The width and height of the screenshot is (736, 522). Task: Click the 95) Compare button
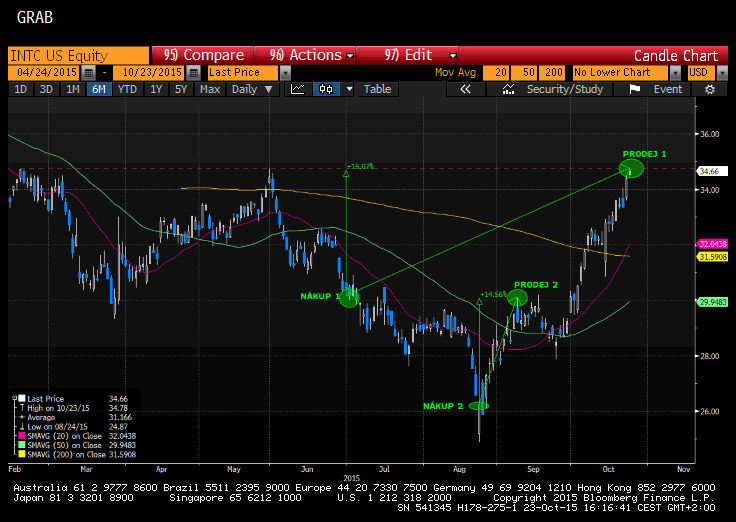203,55
